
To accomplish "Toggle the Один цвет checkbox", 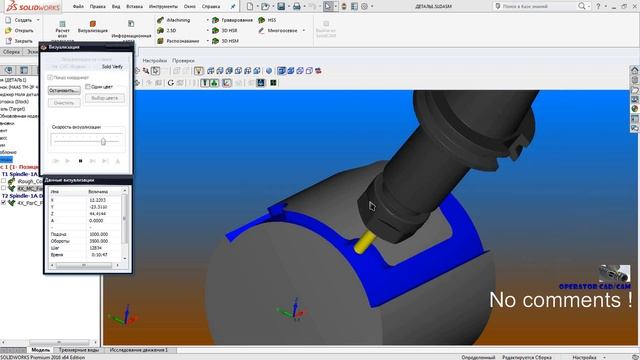I will point(88,87).
